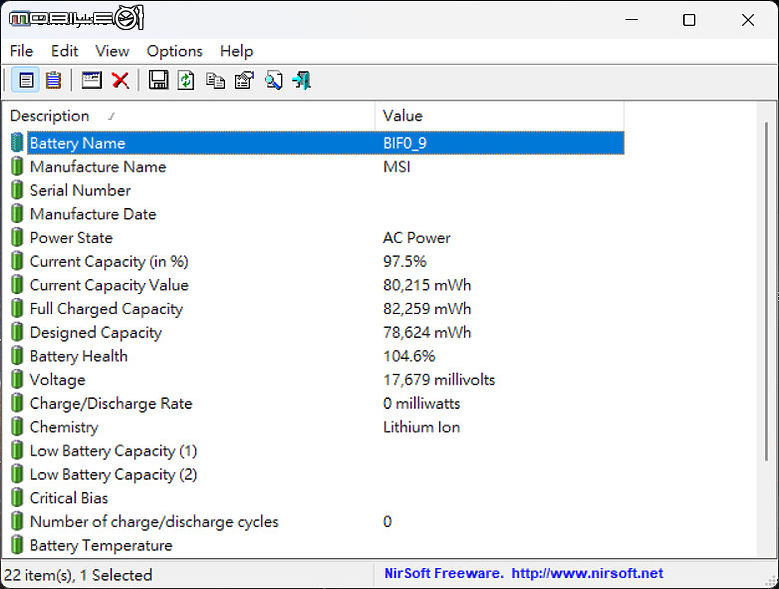The width and height of the screenshot is (779, 589).
Task: Open the Options menu
Action: click(x=174, y=51)
